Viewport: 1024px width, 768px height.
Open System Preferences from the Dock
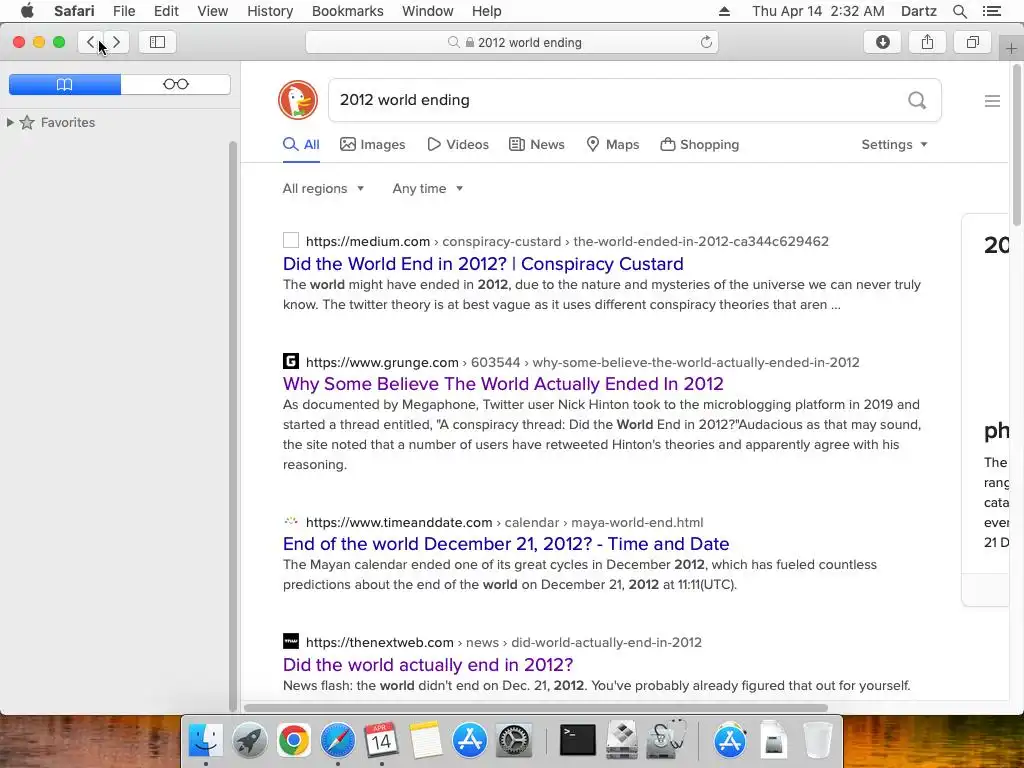pos(515,741)
